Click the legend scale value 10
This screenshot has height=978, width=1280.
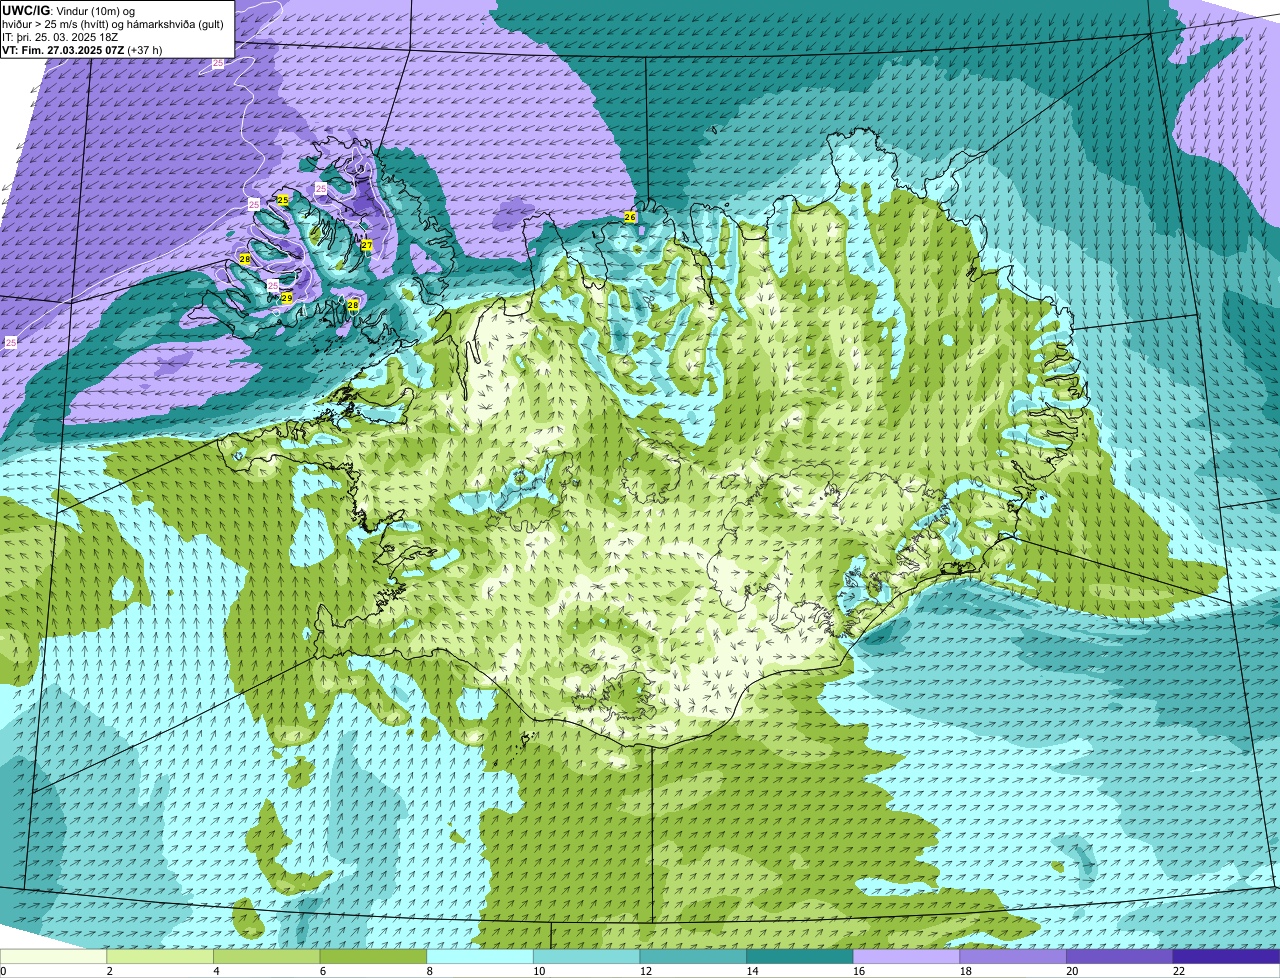pos(539,971)
